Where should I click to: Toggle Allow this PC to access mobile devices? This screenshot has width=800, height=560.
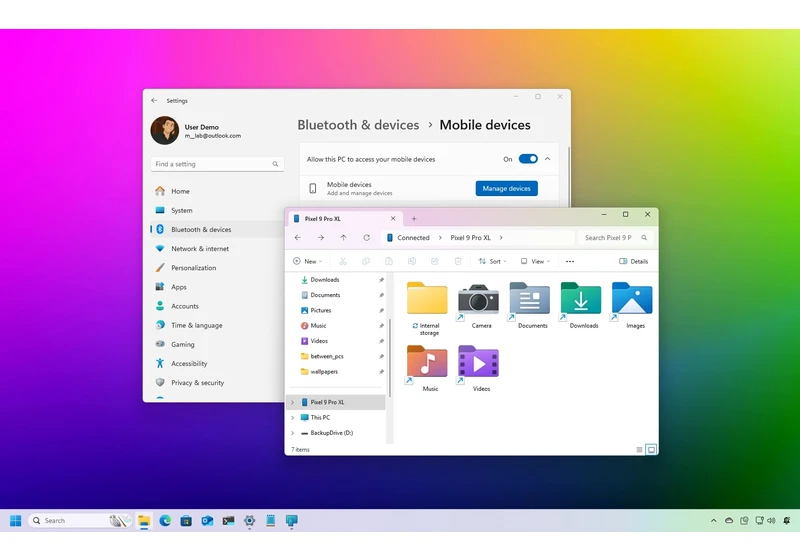tap(528, 159)
